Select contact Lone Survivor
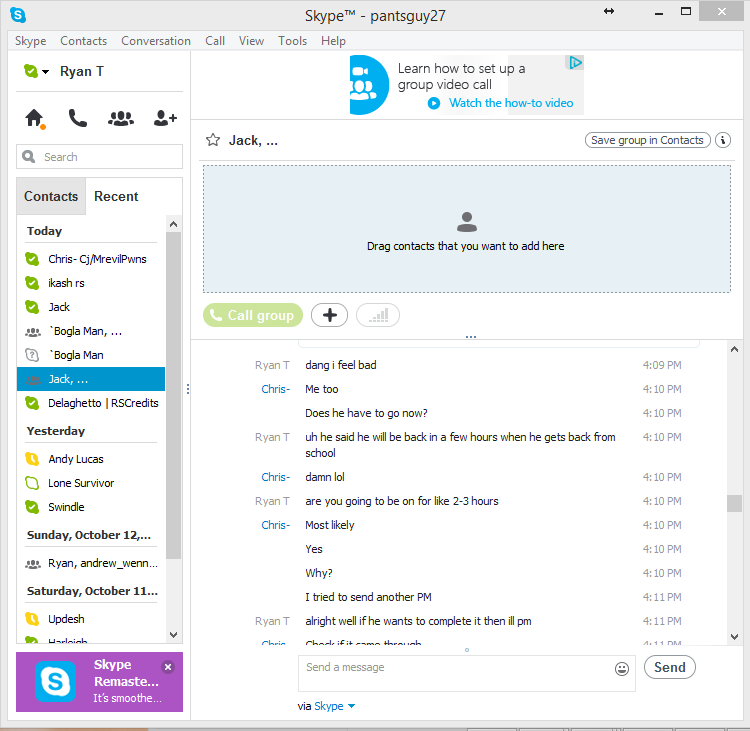The width and height of the screenshot is (750, 731). [91, 483]
